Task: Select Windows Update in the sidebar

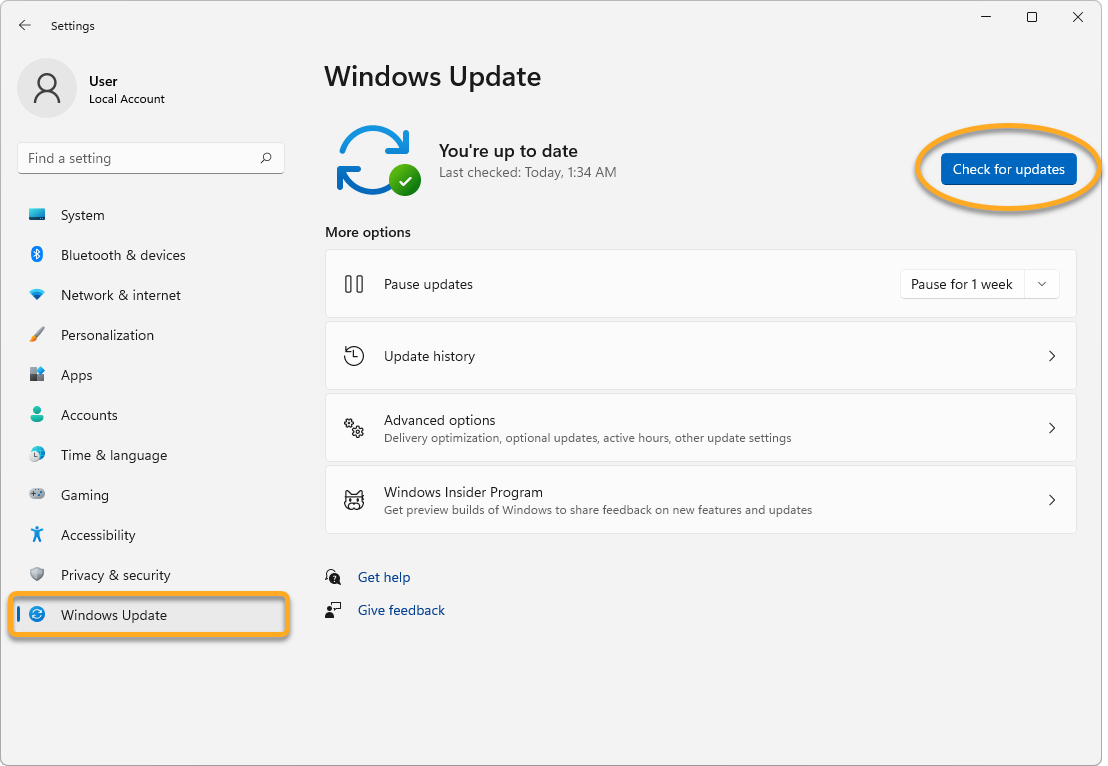Action: pos(114,615)
